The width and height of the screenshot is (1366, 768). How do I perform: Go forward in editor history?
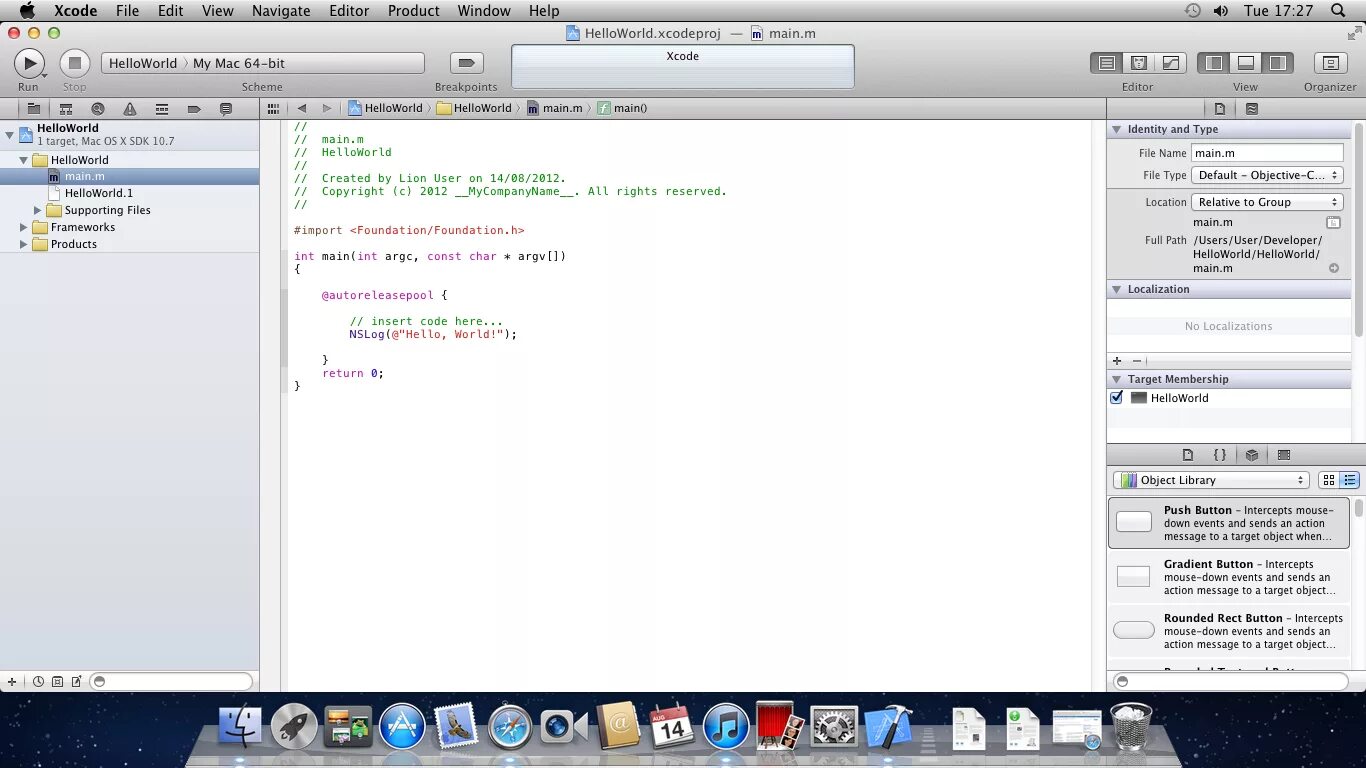click(326, 108)
